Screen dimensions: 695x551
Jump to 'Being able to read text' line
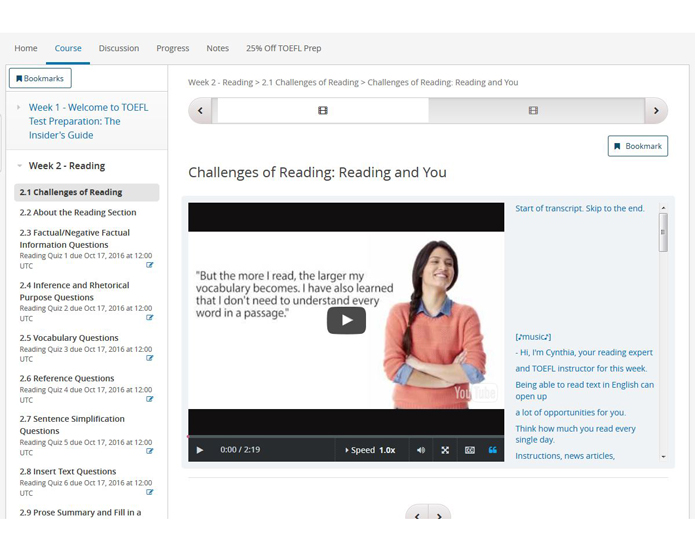584,391
